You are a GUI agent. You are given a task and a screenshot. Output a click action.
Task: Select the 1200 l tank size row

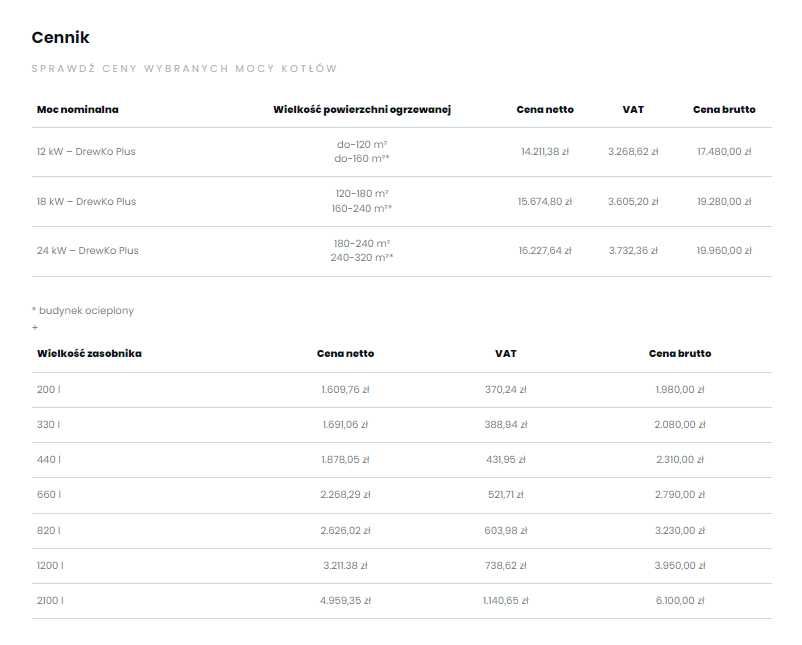(x=50, y=565)
